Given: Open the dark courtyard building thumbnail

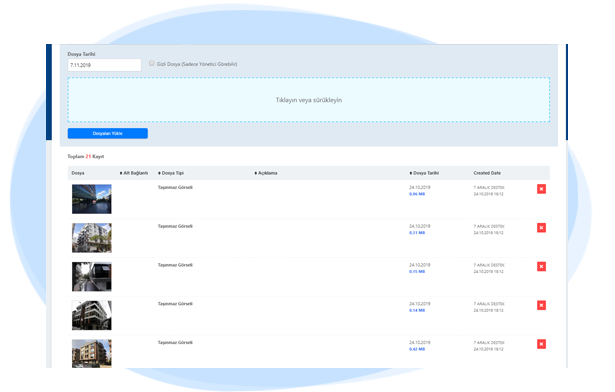Looking at the screenshot, I should tap(92, 277).
